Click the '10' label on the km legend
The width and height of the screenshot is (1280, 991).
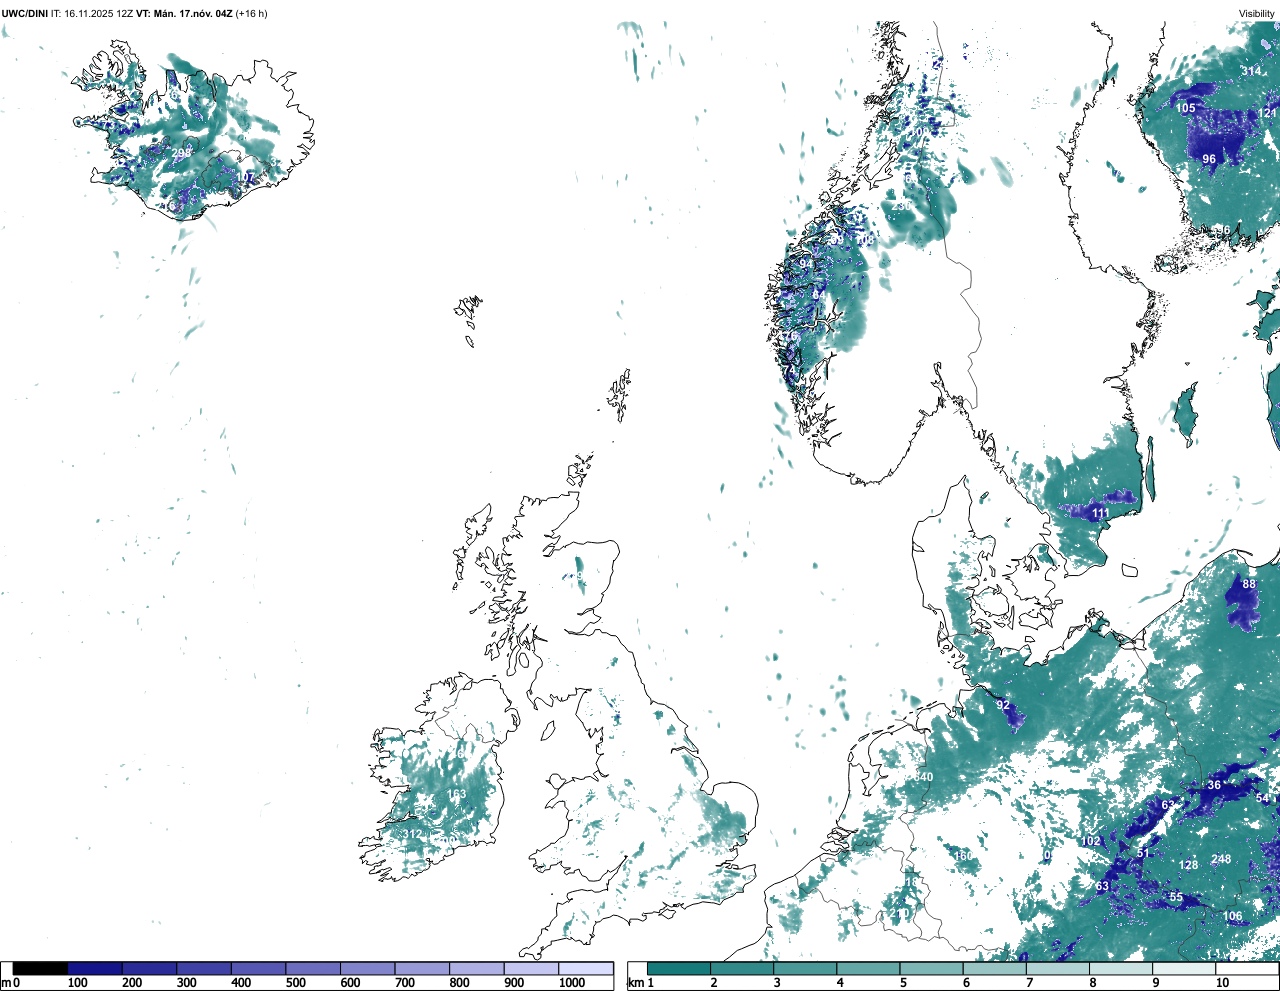(x=1222, y=983)
